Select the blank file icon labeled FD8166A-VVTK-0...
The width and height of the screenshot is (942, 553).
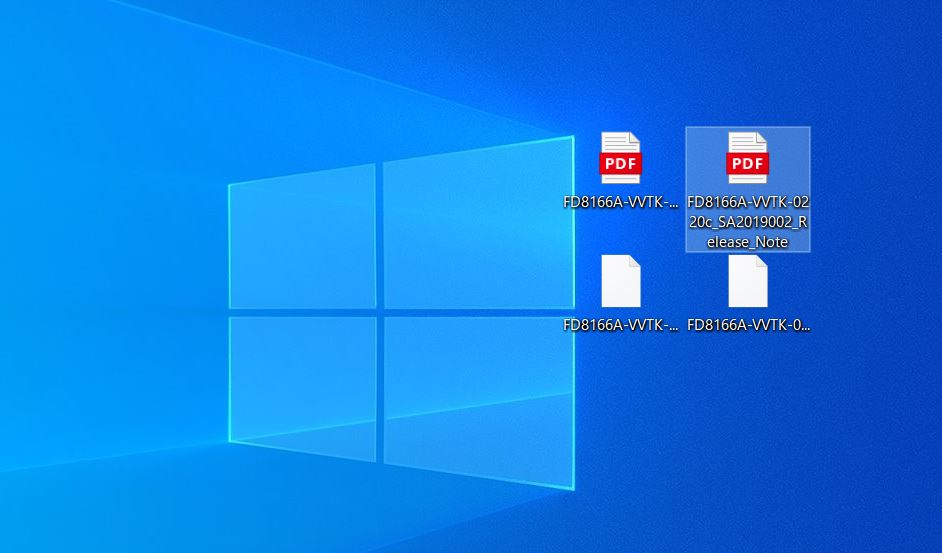point(747,281)
